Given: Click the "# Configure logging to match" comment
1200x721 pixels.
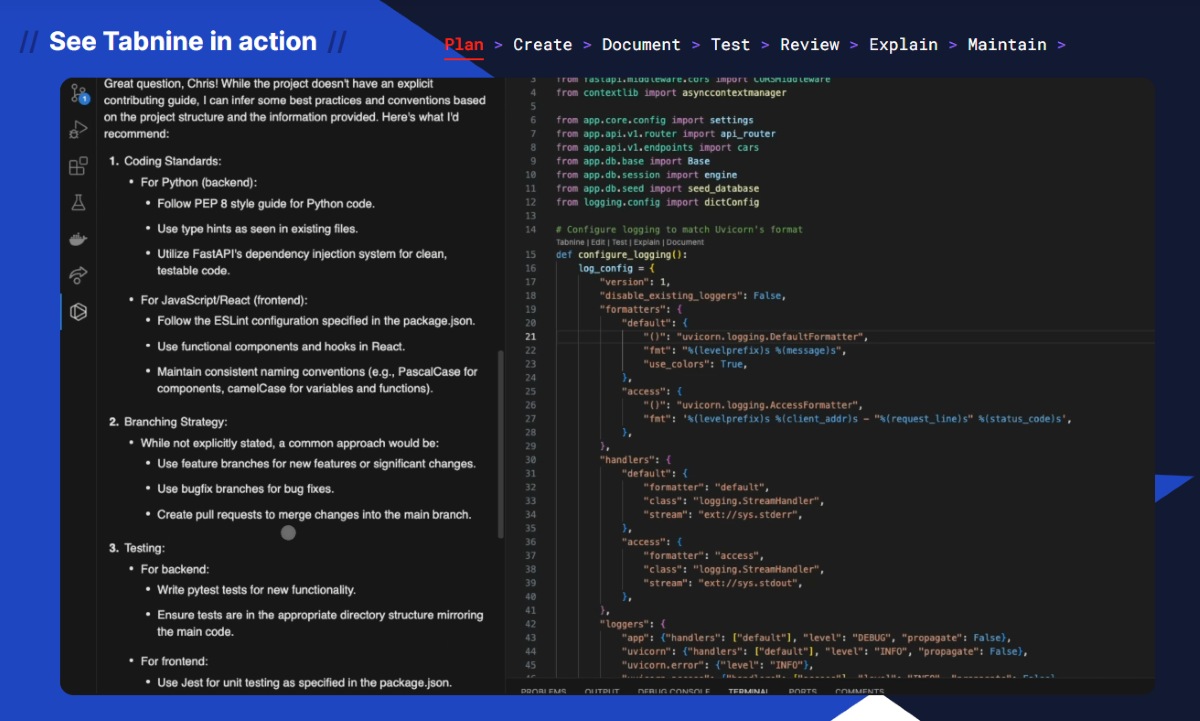Looking at the screenshot, I should [679, 229].
